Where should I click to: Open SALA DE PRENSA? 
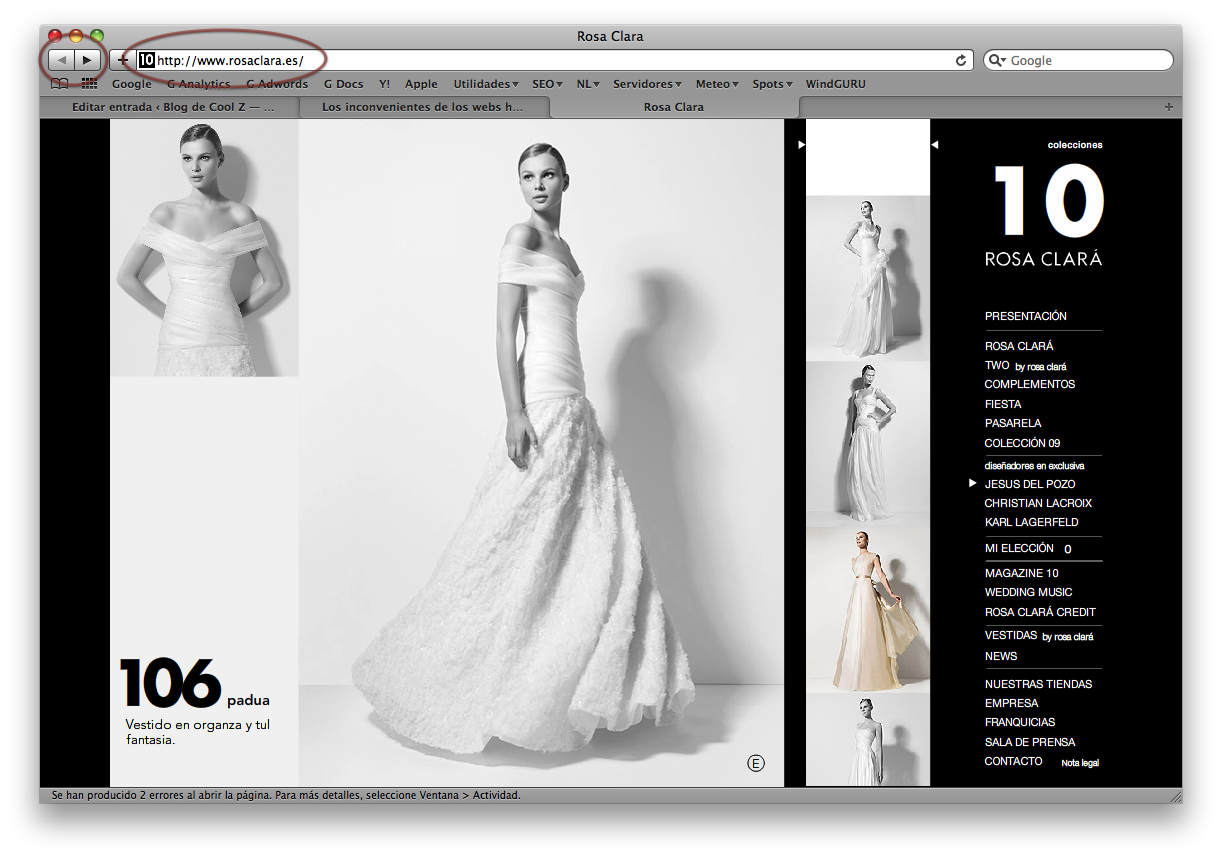pos(1030,742)
